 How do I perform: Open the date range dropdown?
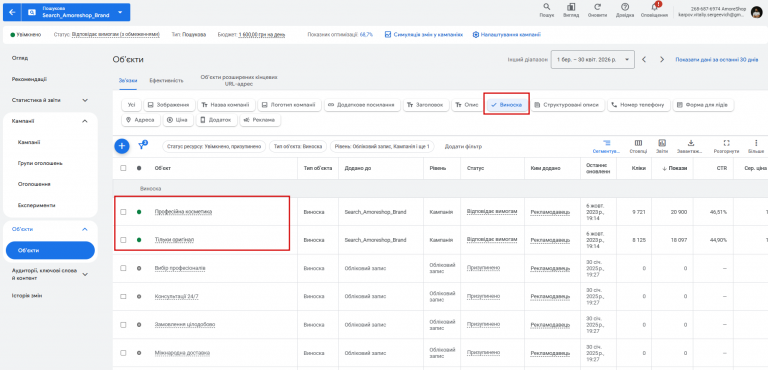click(593, 59)
